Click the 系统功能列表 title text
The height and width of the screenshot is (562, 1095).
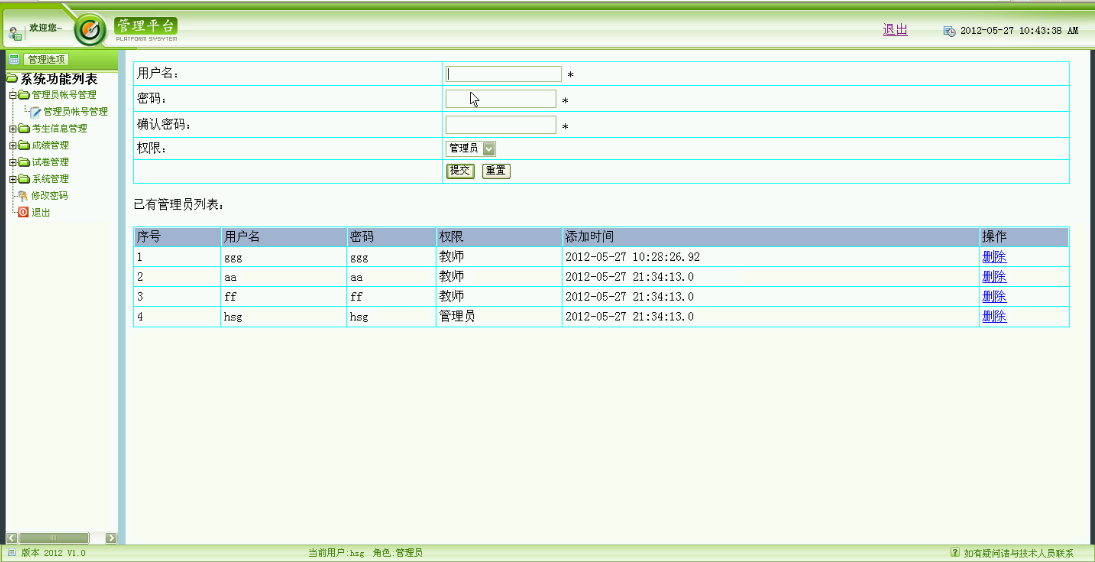(x=59, y=79)
